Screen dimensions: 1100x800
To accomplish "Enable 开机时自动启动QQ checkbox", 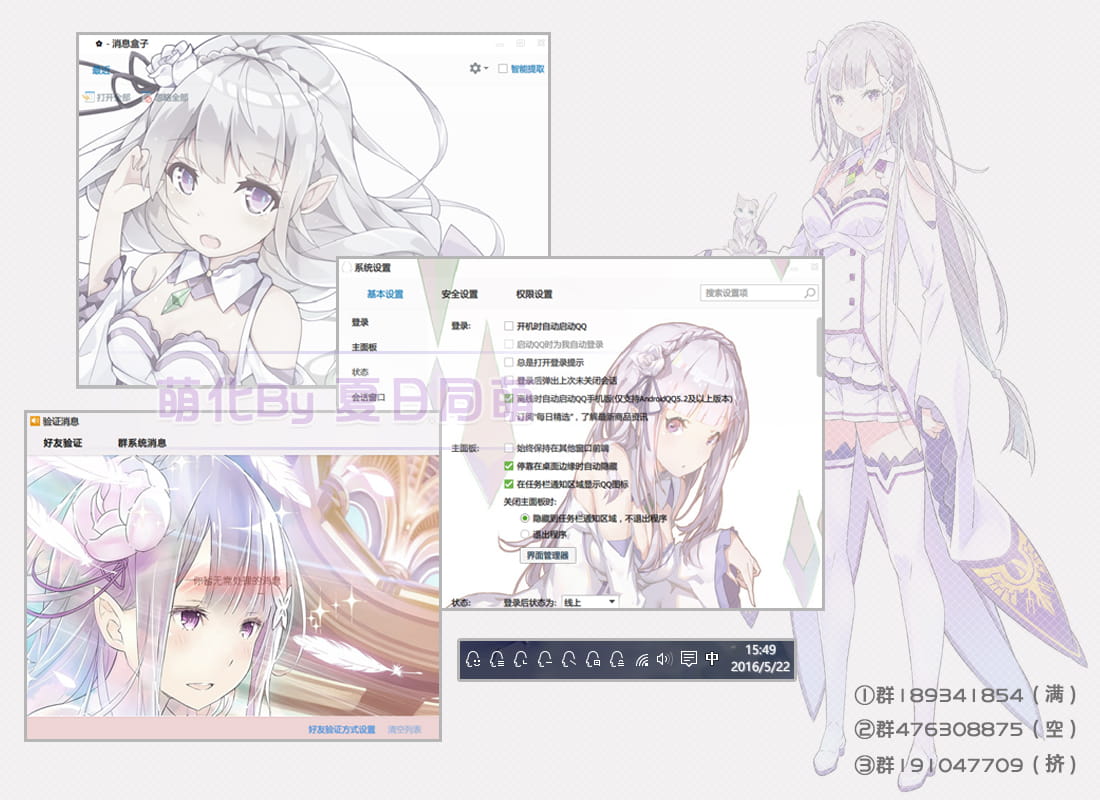I will click(509, 326).
